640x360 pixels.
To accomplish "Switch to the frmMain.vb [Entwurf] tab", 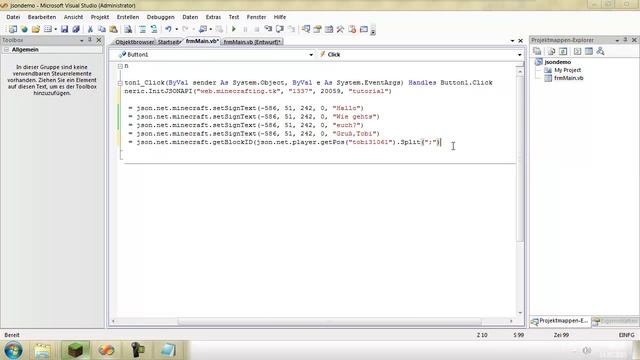I will pos(252,42).
